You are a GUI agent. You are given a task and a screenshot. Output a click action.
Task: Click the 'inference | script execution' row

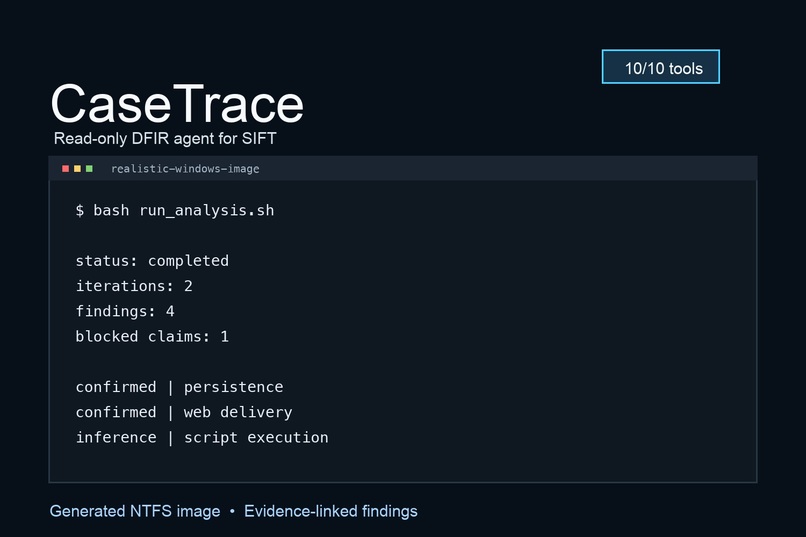(x=202, y=437)
